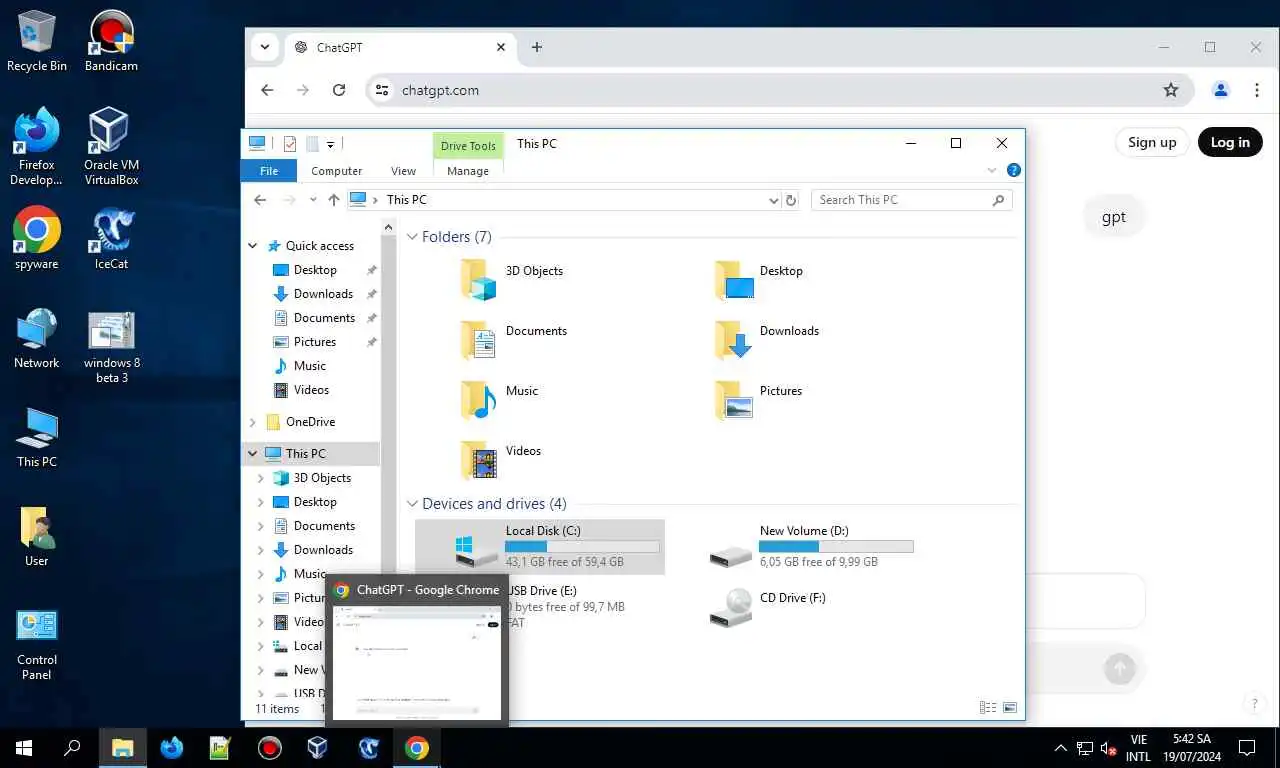Click Chrome site information icon

pos(381,90)
